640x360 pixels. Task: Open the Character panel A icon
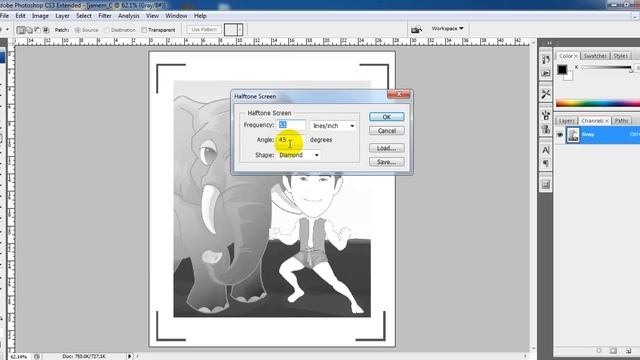[546, 150]
